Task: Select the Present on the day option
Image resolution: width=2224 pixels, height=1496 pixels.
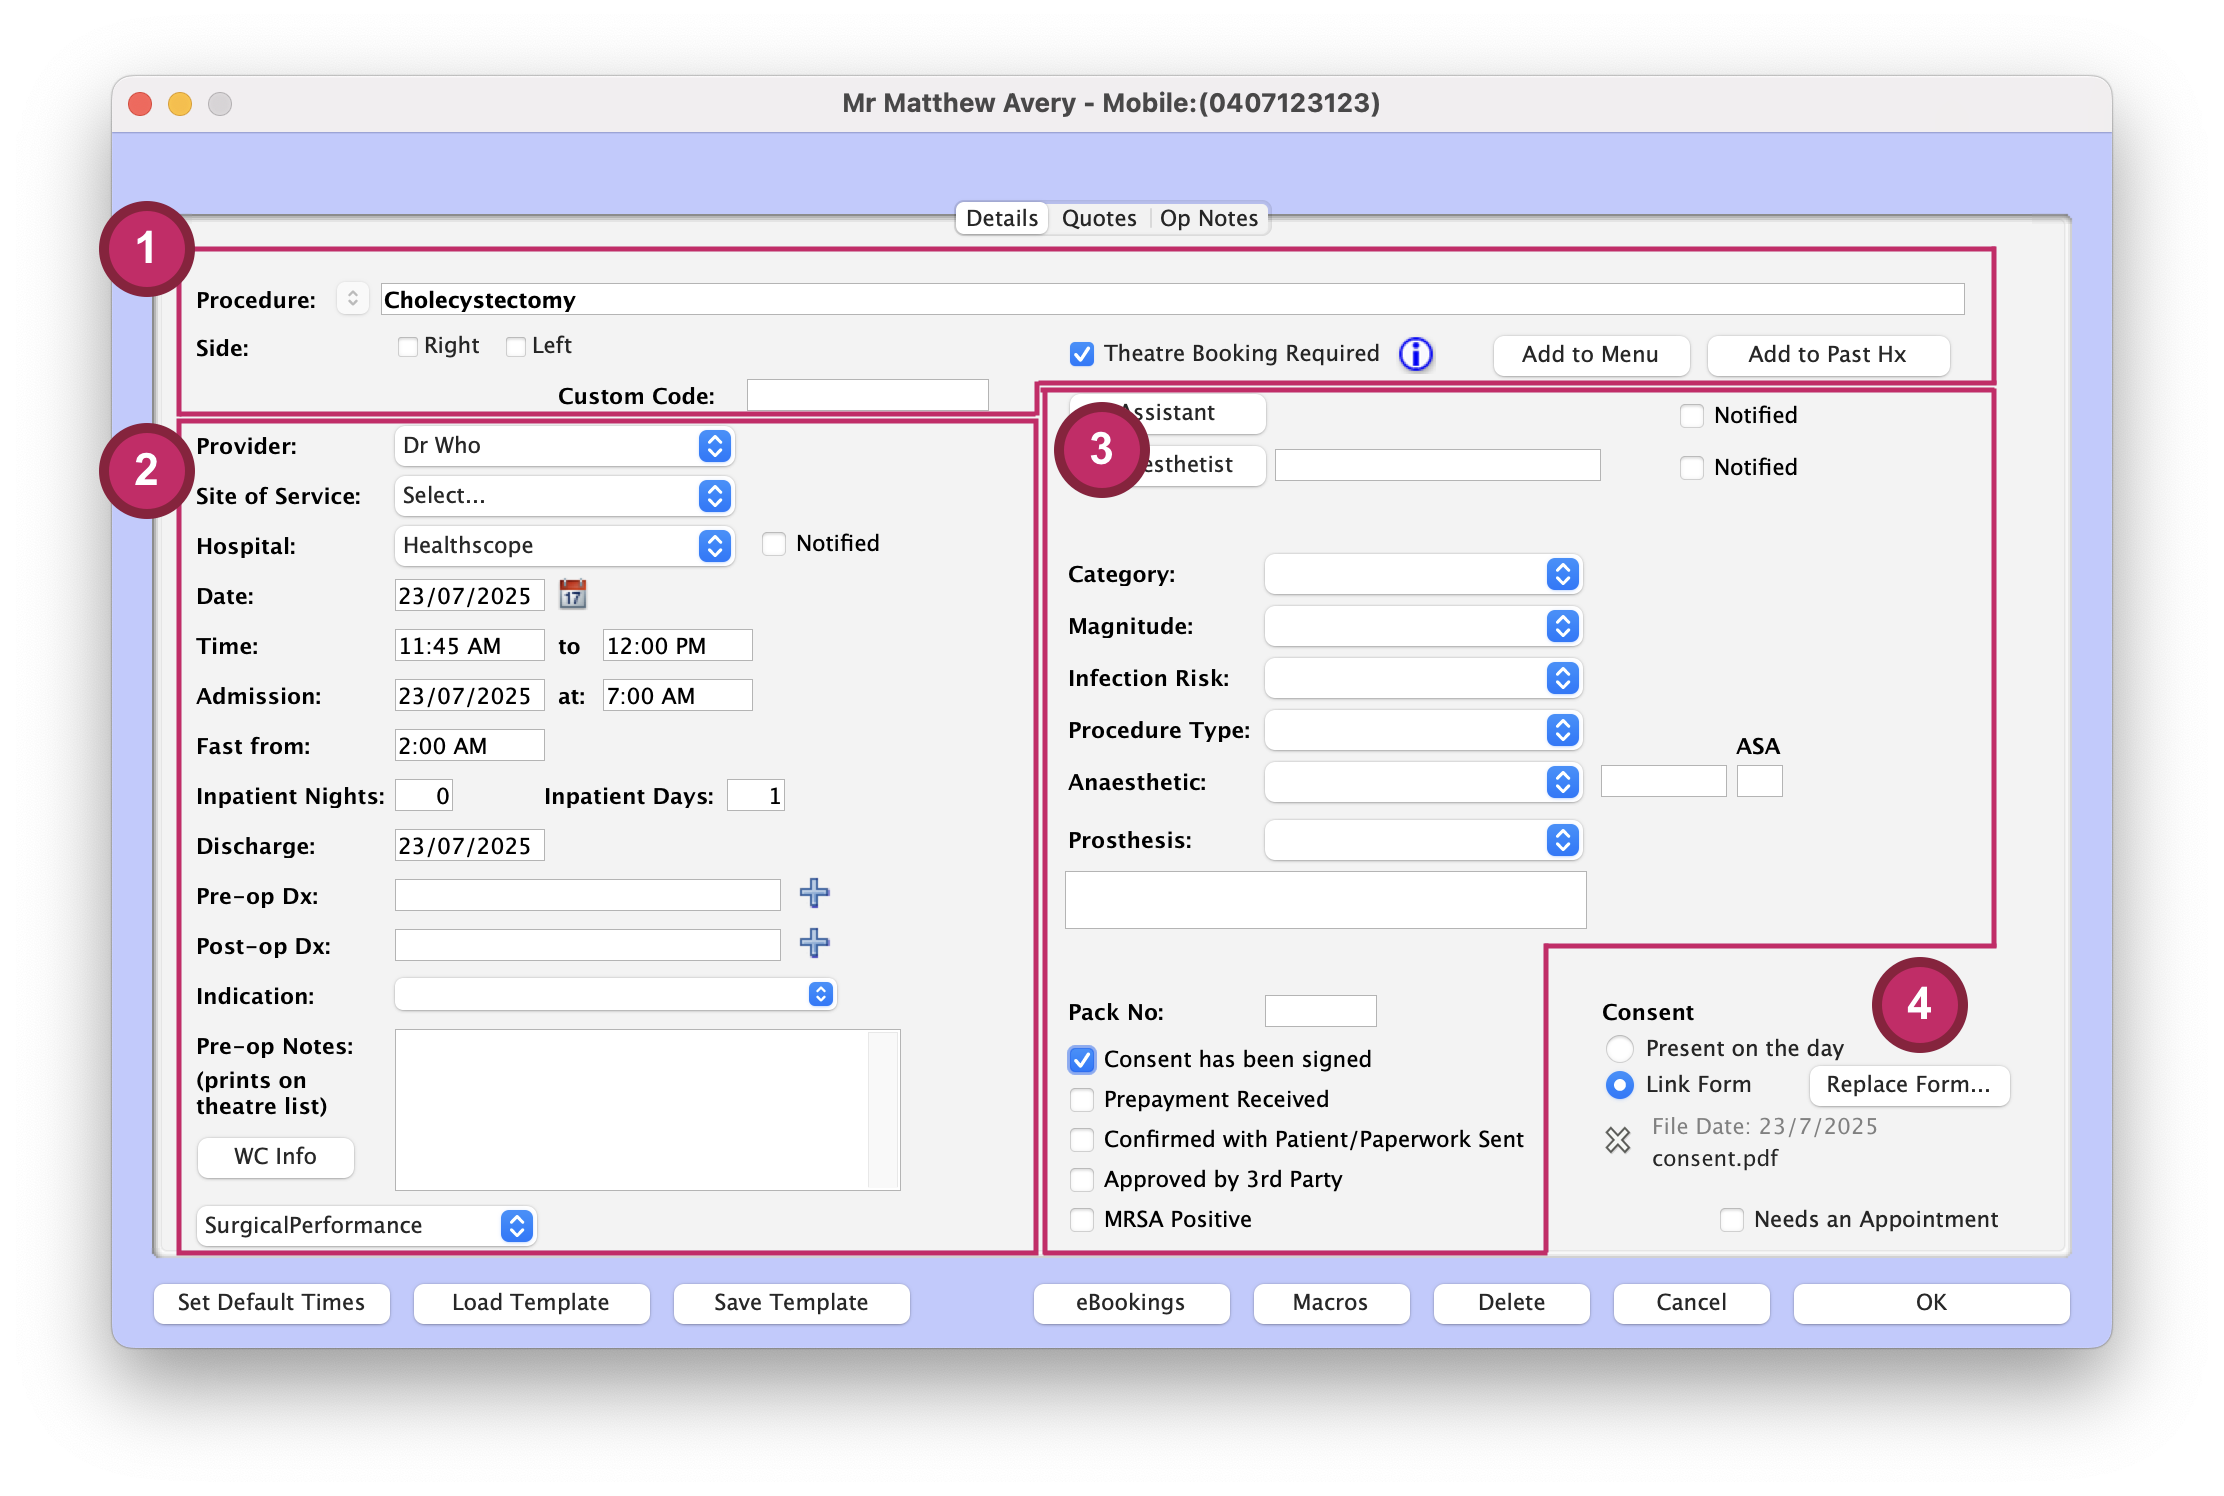Action: pyautogui.click(x=1619, y=1048)
